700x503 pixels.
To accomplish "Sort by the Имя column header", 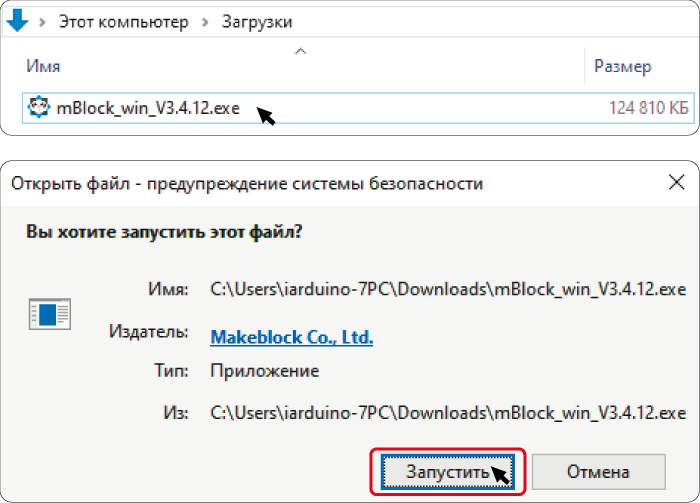I will click(43, 66).
